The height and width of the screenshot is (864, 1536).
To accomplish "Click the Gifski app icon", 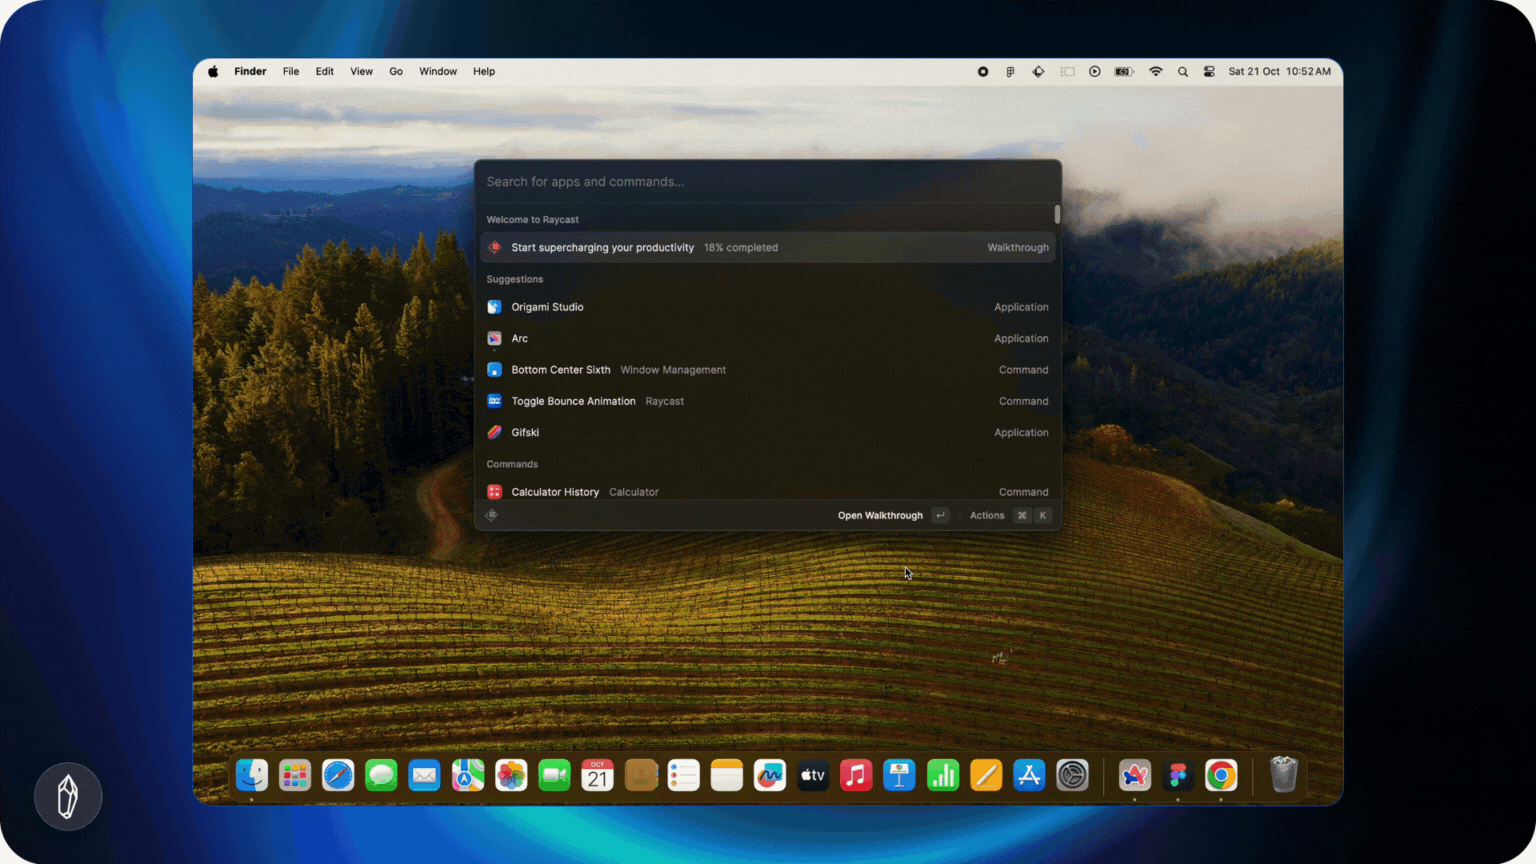I will point(494,432).
